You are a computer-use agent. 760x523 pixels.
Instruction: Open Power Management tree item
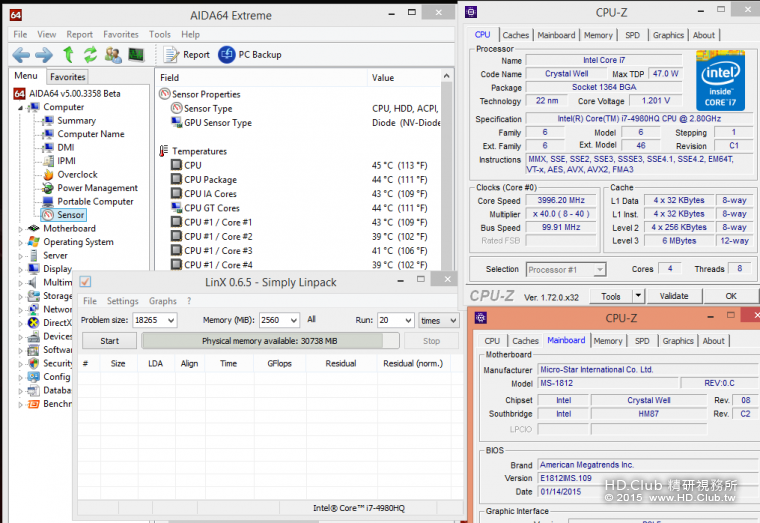96,188
